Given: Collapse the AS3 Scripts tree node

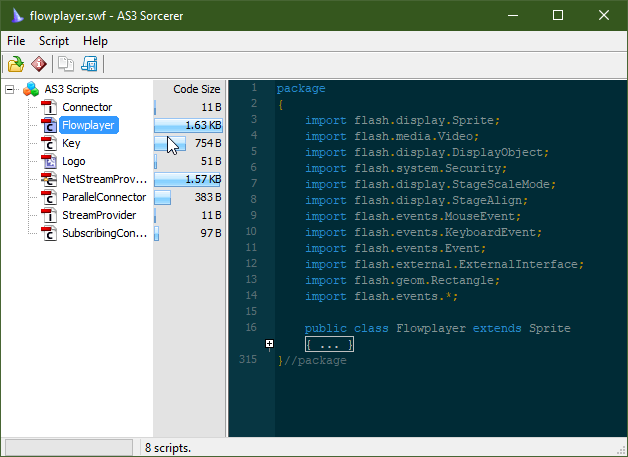Looking at the screenshot, I should click(10, 89).
